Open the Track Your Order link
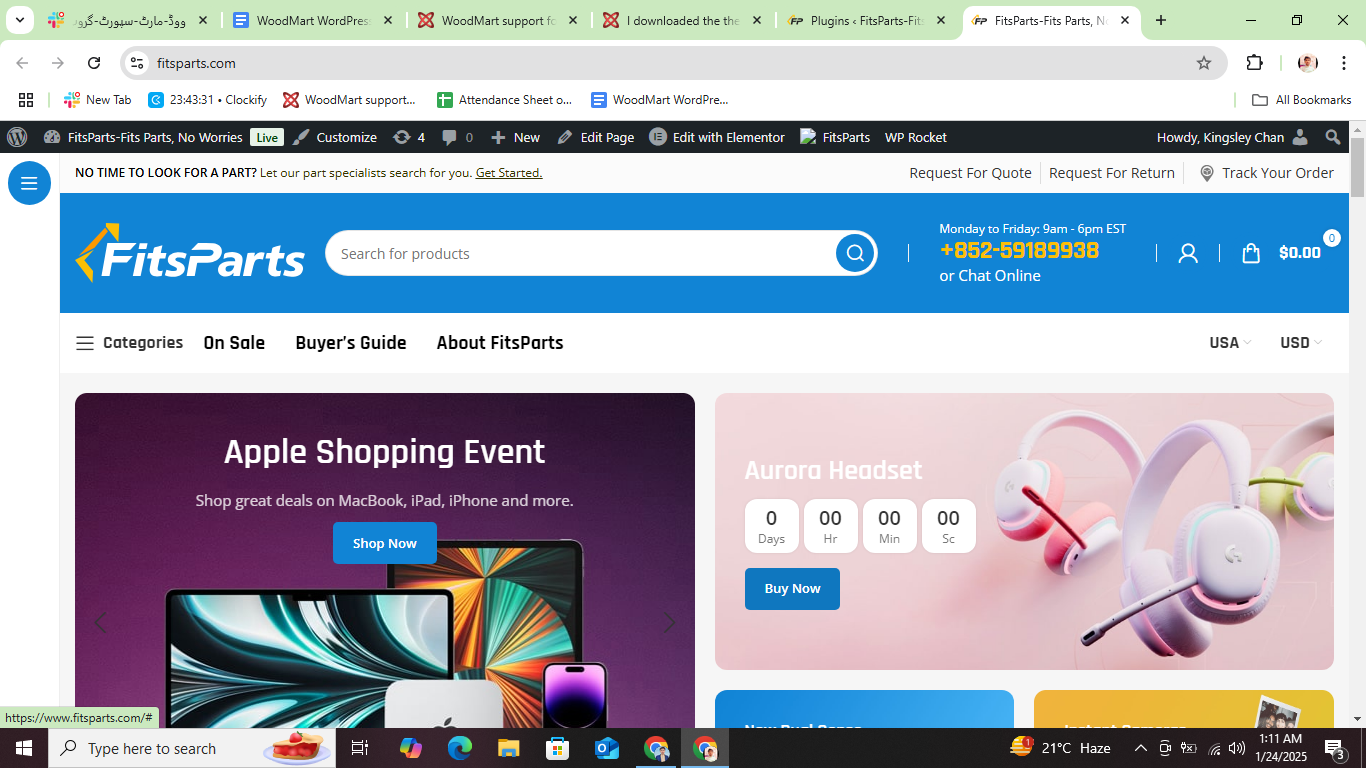The width and height of the screenshot is (1366, 768). coord(1266,173)
